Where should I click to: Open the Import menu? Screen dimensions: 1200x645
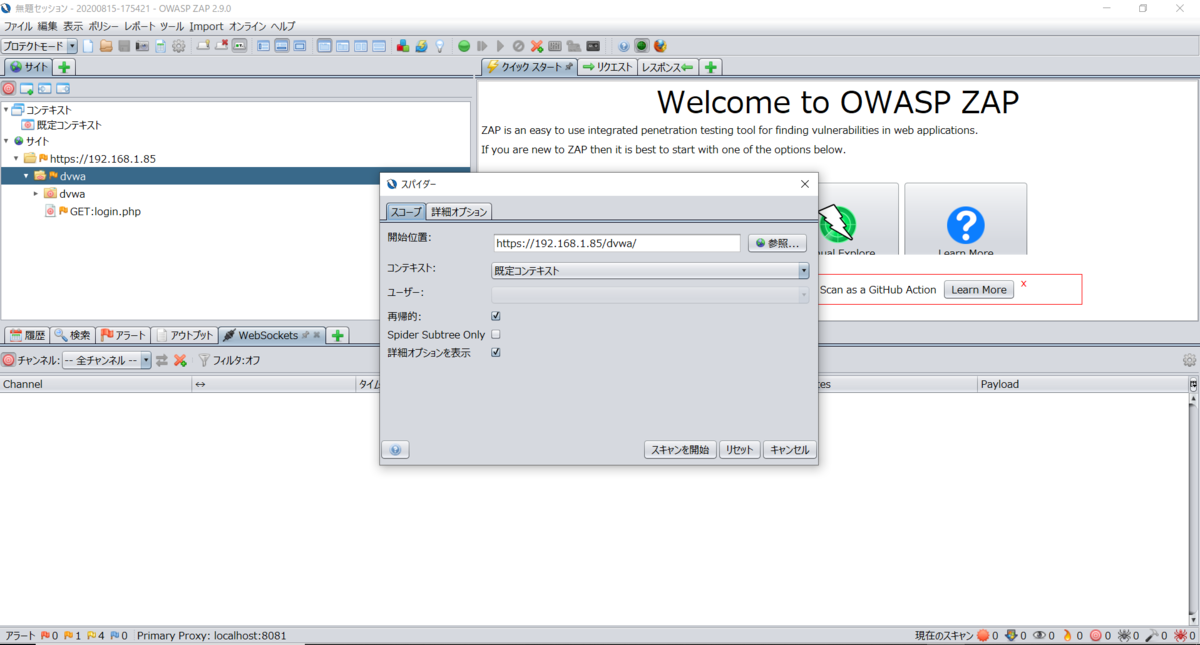[206, 25]
